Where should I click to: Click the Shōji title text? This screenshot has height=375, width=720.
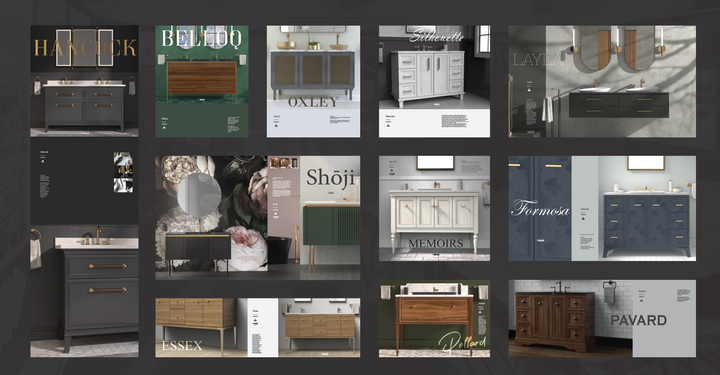330,177
